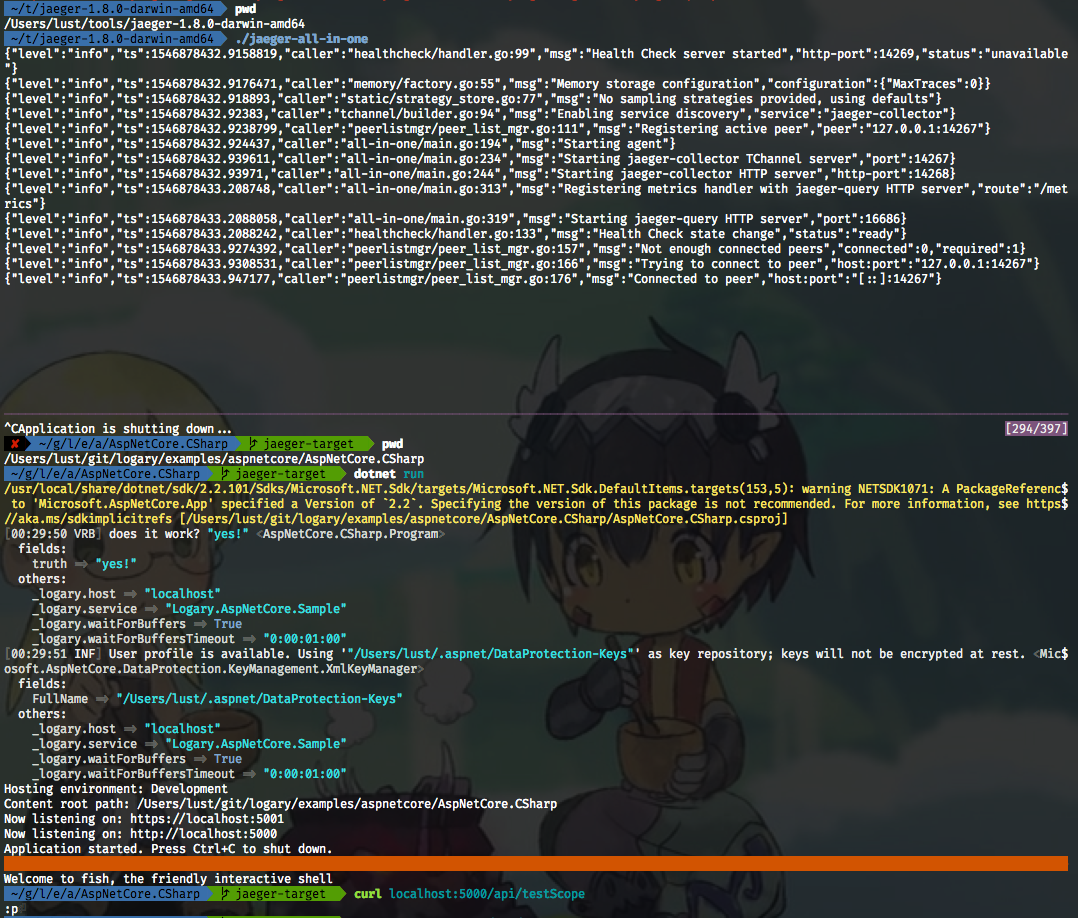Click the red X error status icon

(14, 444)
